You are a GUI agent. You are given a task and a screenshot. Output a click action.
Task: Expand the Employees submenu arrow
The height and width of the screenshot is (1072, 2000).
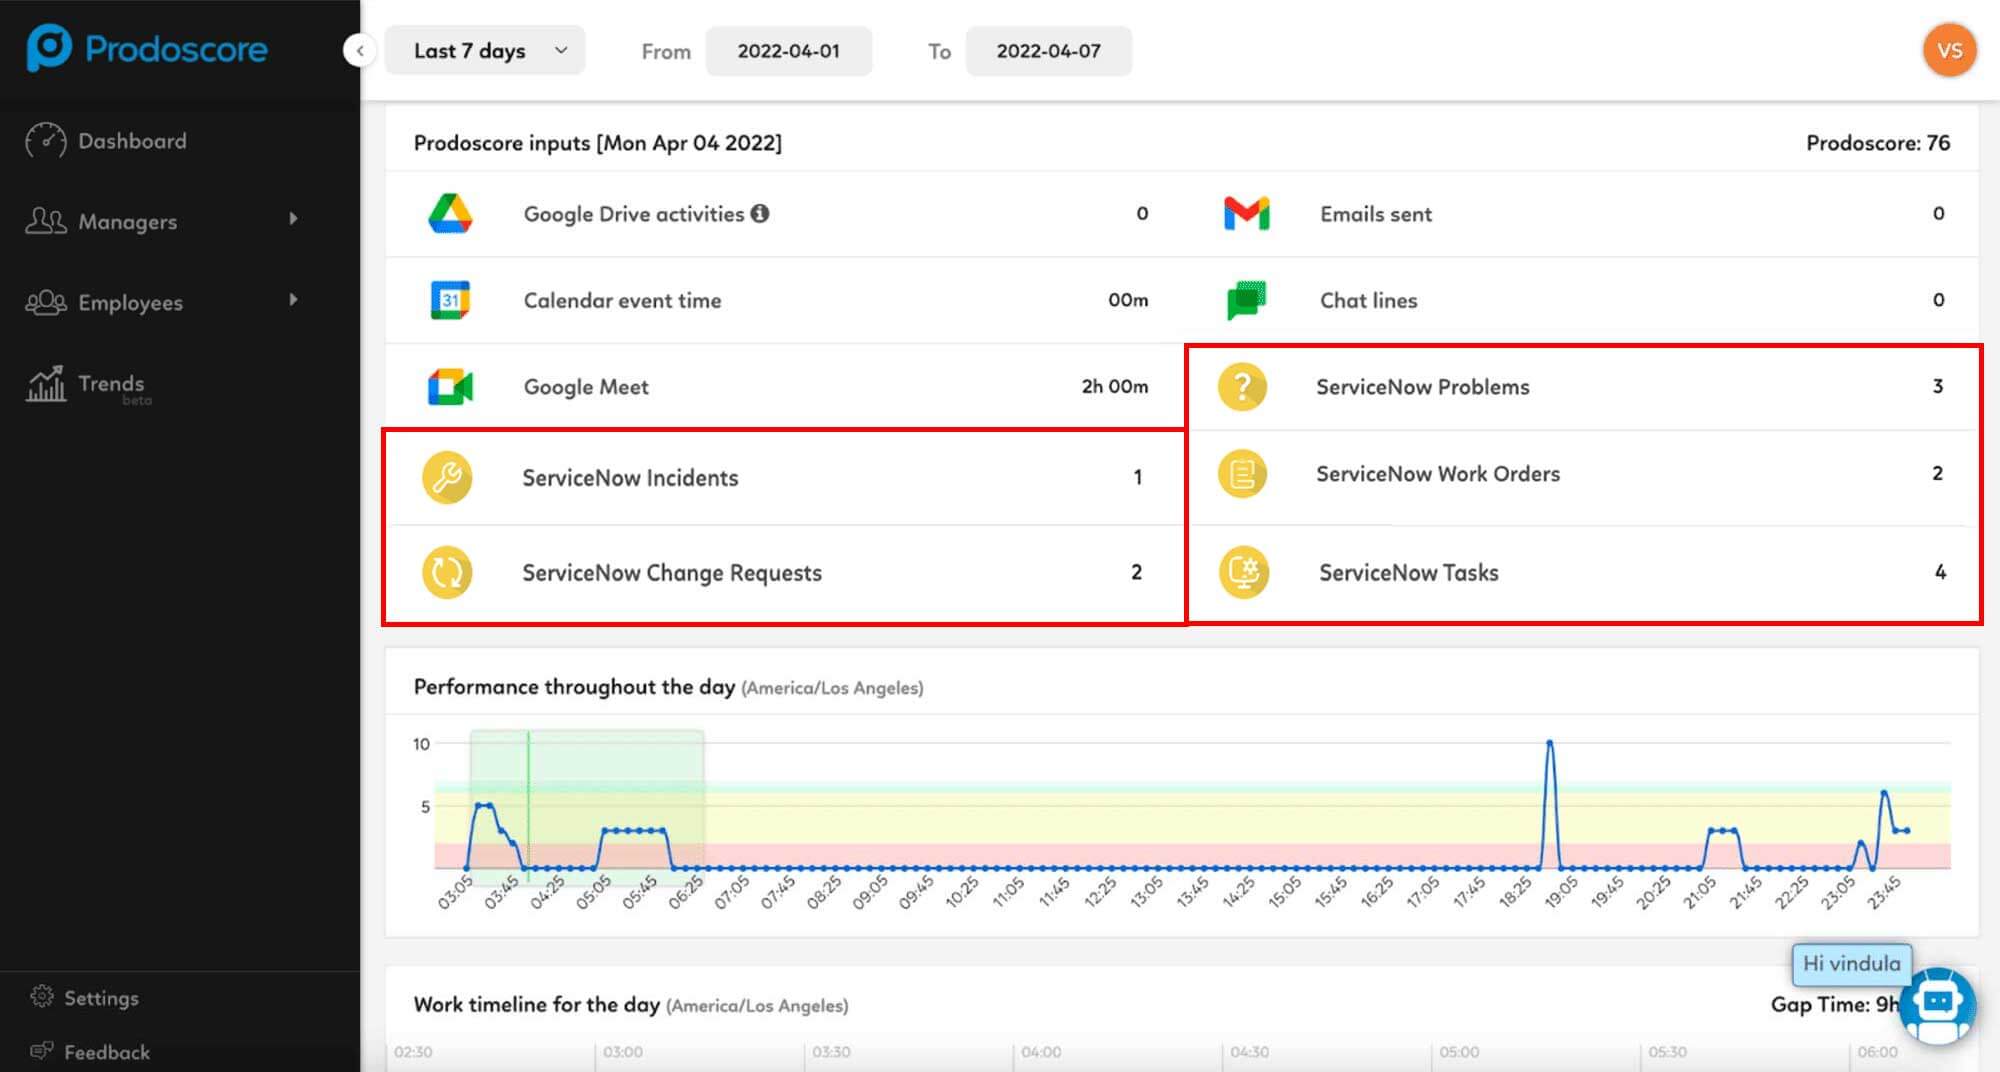click(x=293, y=300)
